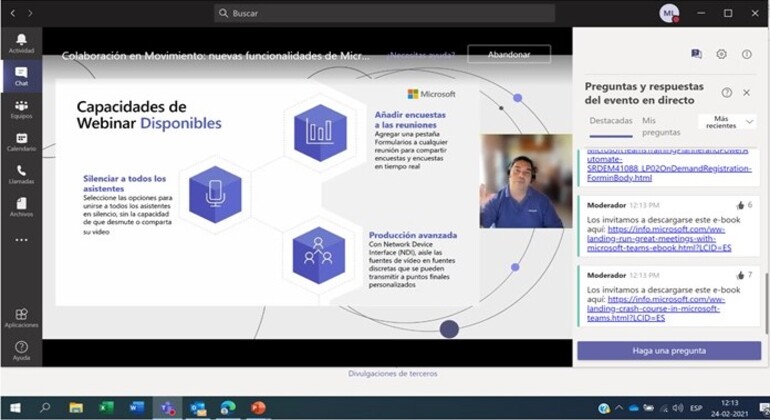Go forward with the right arrow

click(x=30, y=13)
